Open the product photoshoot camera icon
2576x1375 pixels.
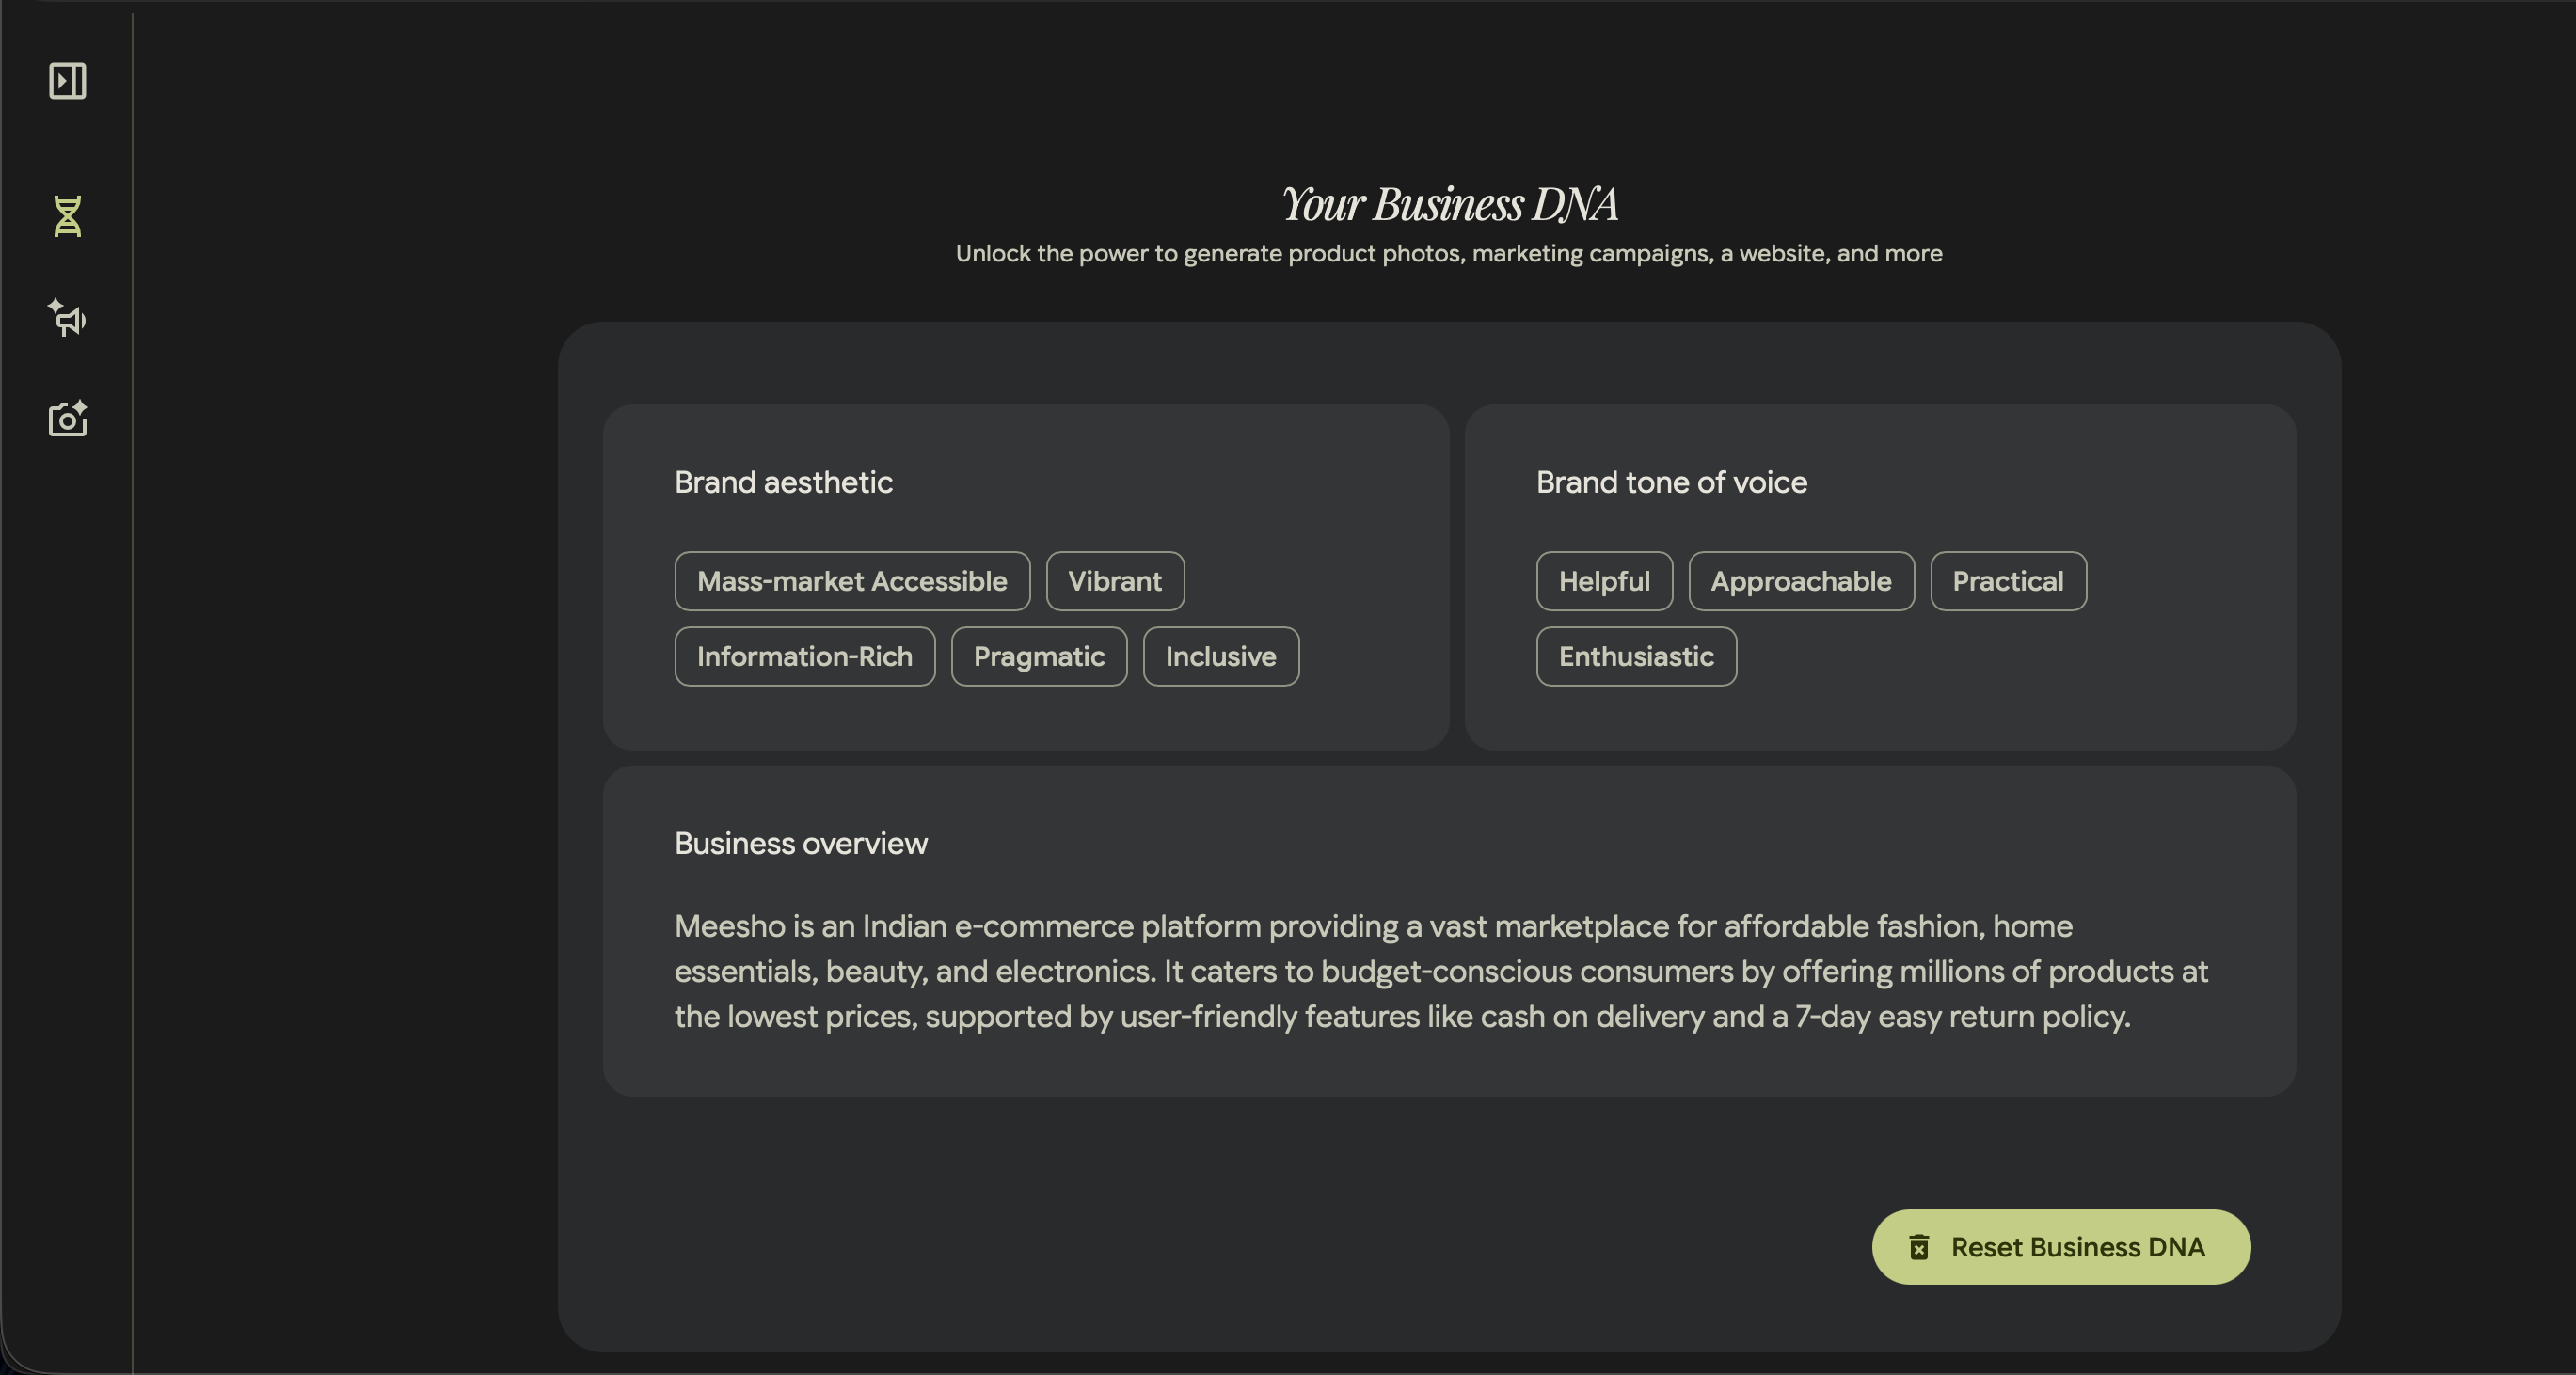click(68, 418)
